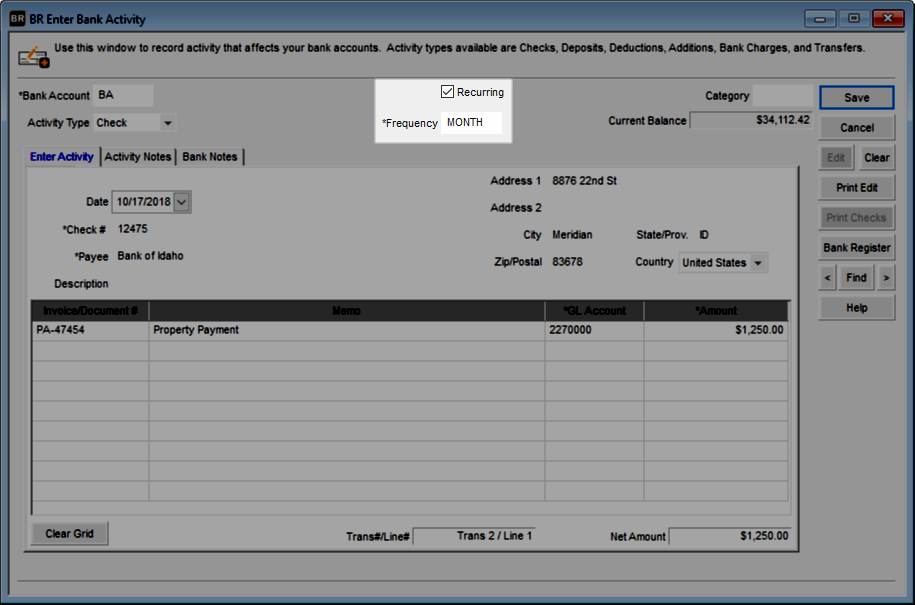Screen dimensions: 915x605
Task: Clear the activity form
Action: click(x=877, y=157)
